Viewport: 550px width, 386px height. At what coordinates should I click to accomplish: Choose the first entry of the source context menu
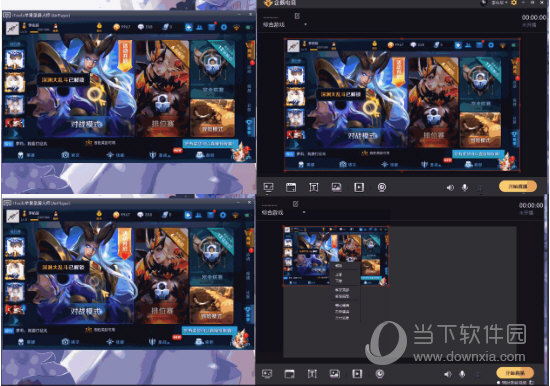click(x=339, y=266)
